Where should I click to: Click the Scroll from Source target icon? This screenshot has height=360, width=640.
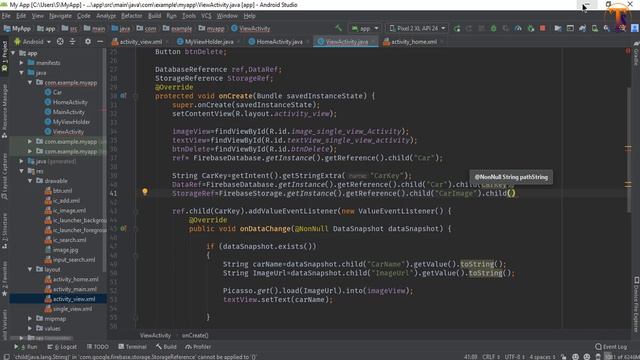click(60, 42)
